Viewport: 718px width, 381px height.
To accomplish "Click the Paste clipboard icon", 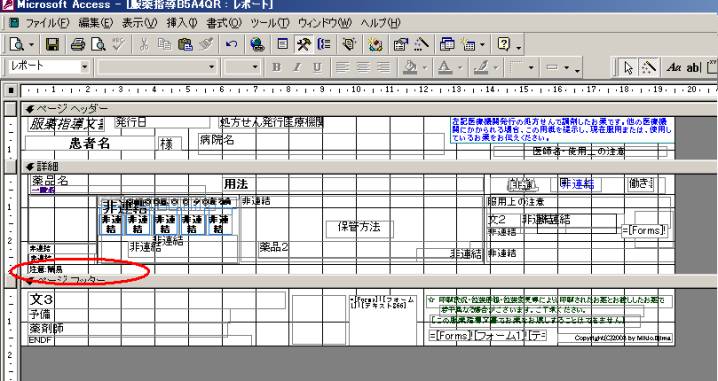I will [x=185, y=44].
